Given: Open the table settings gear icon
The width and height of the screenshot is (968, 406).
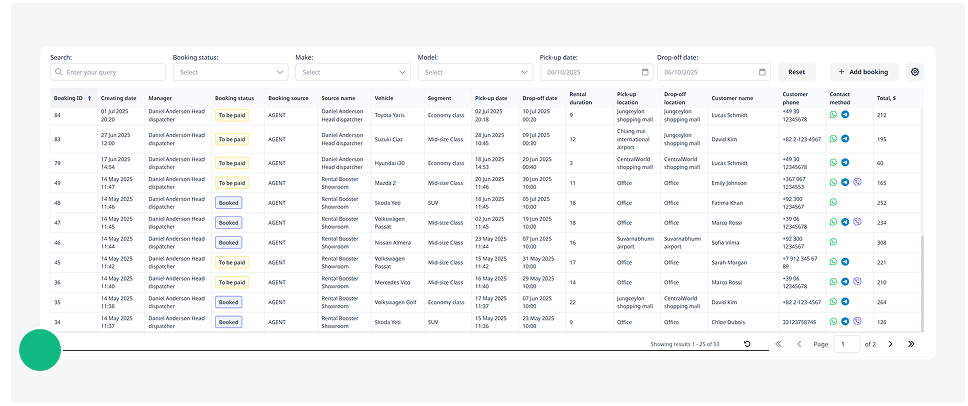Looking at the screenshot, I should 914,72.
